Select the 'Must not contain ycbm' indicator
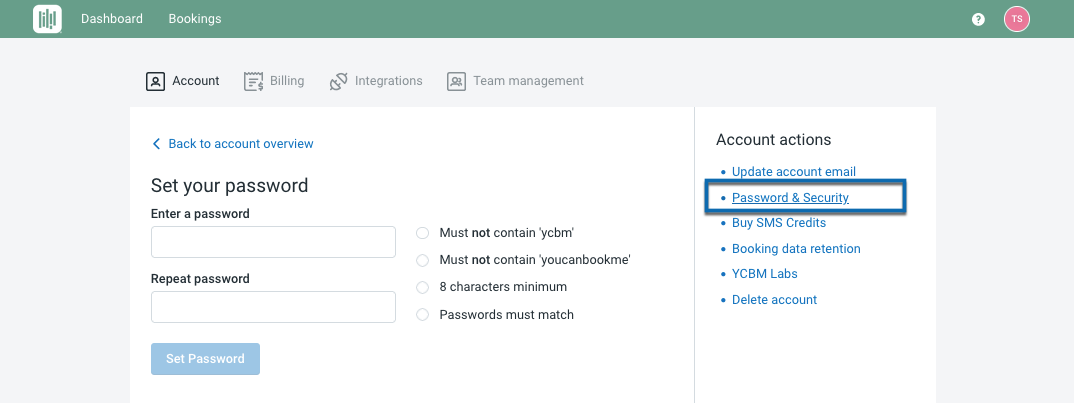 coord(422,233)
